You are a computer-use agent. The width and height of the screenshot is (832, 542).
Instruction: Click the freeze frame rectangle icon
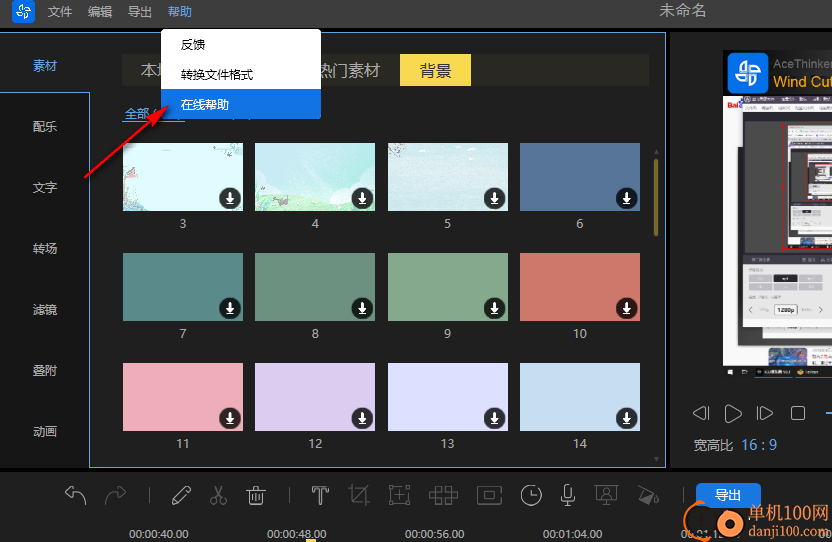click(x=489, y=495)
